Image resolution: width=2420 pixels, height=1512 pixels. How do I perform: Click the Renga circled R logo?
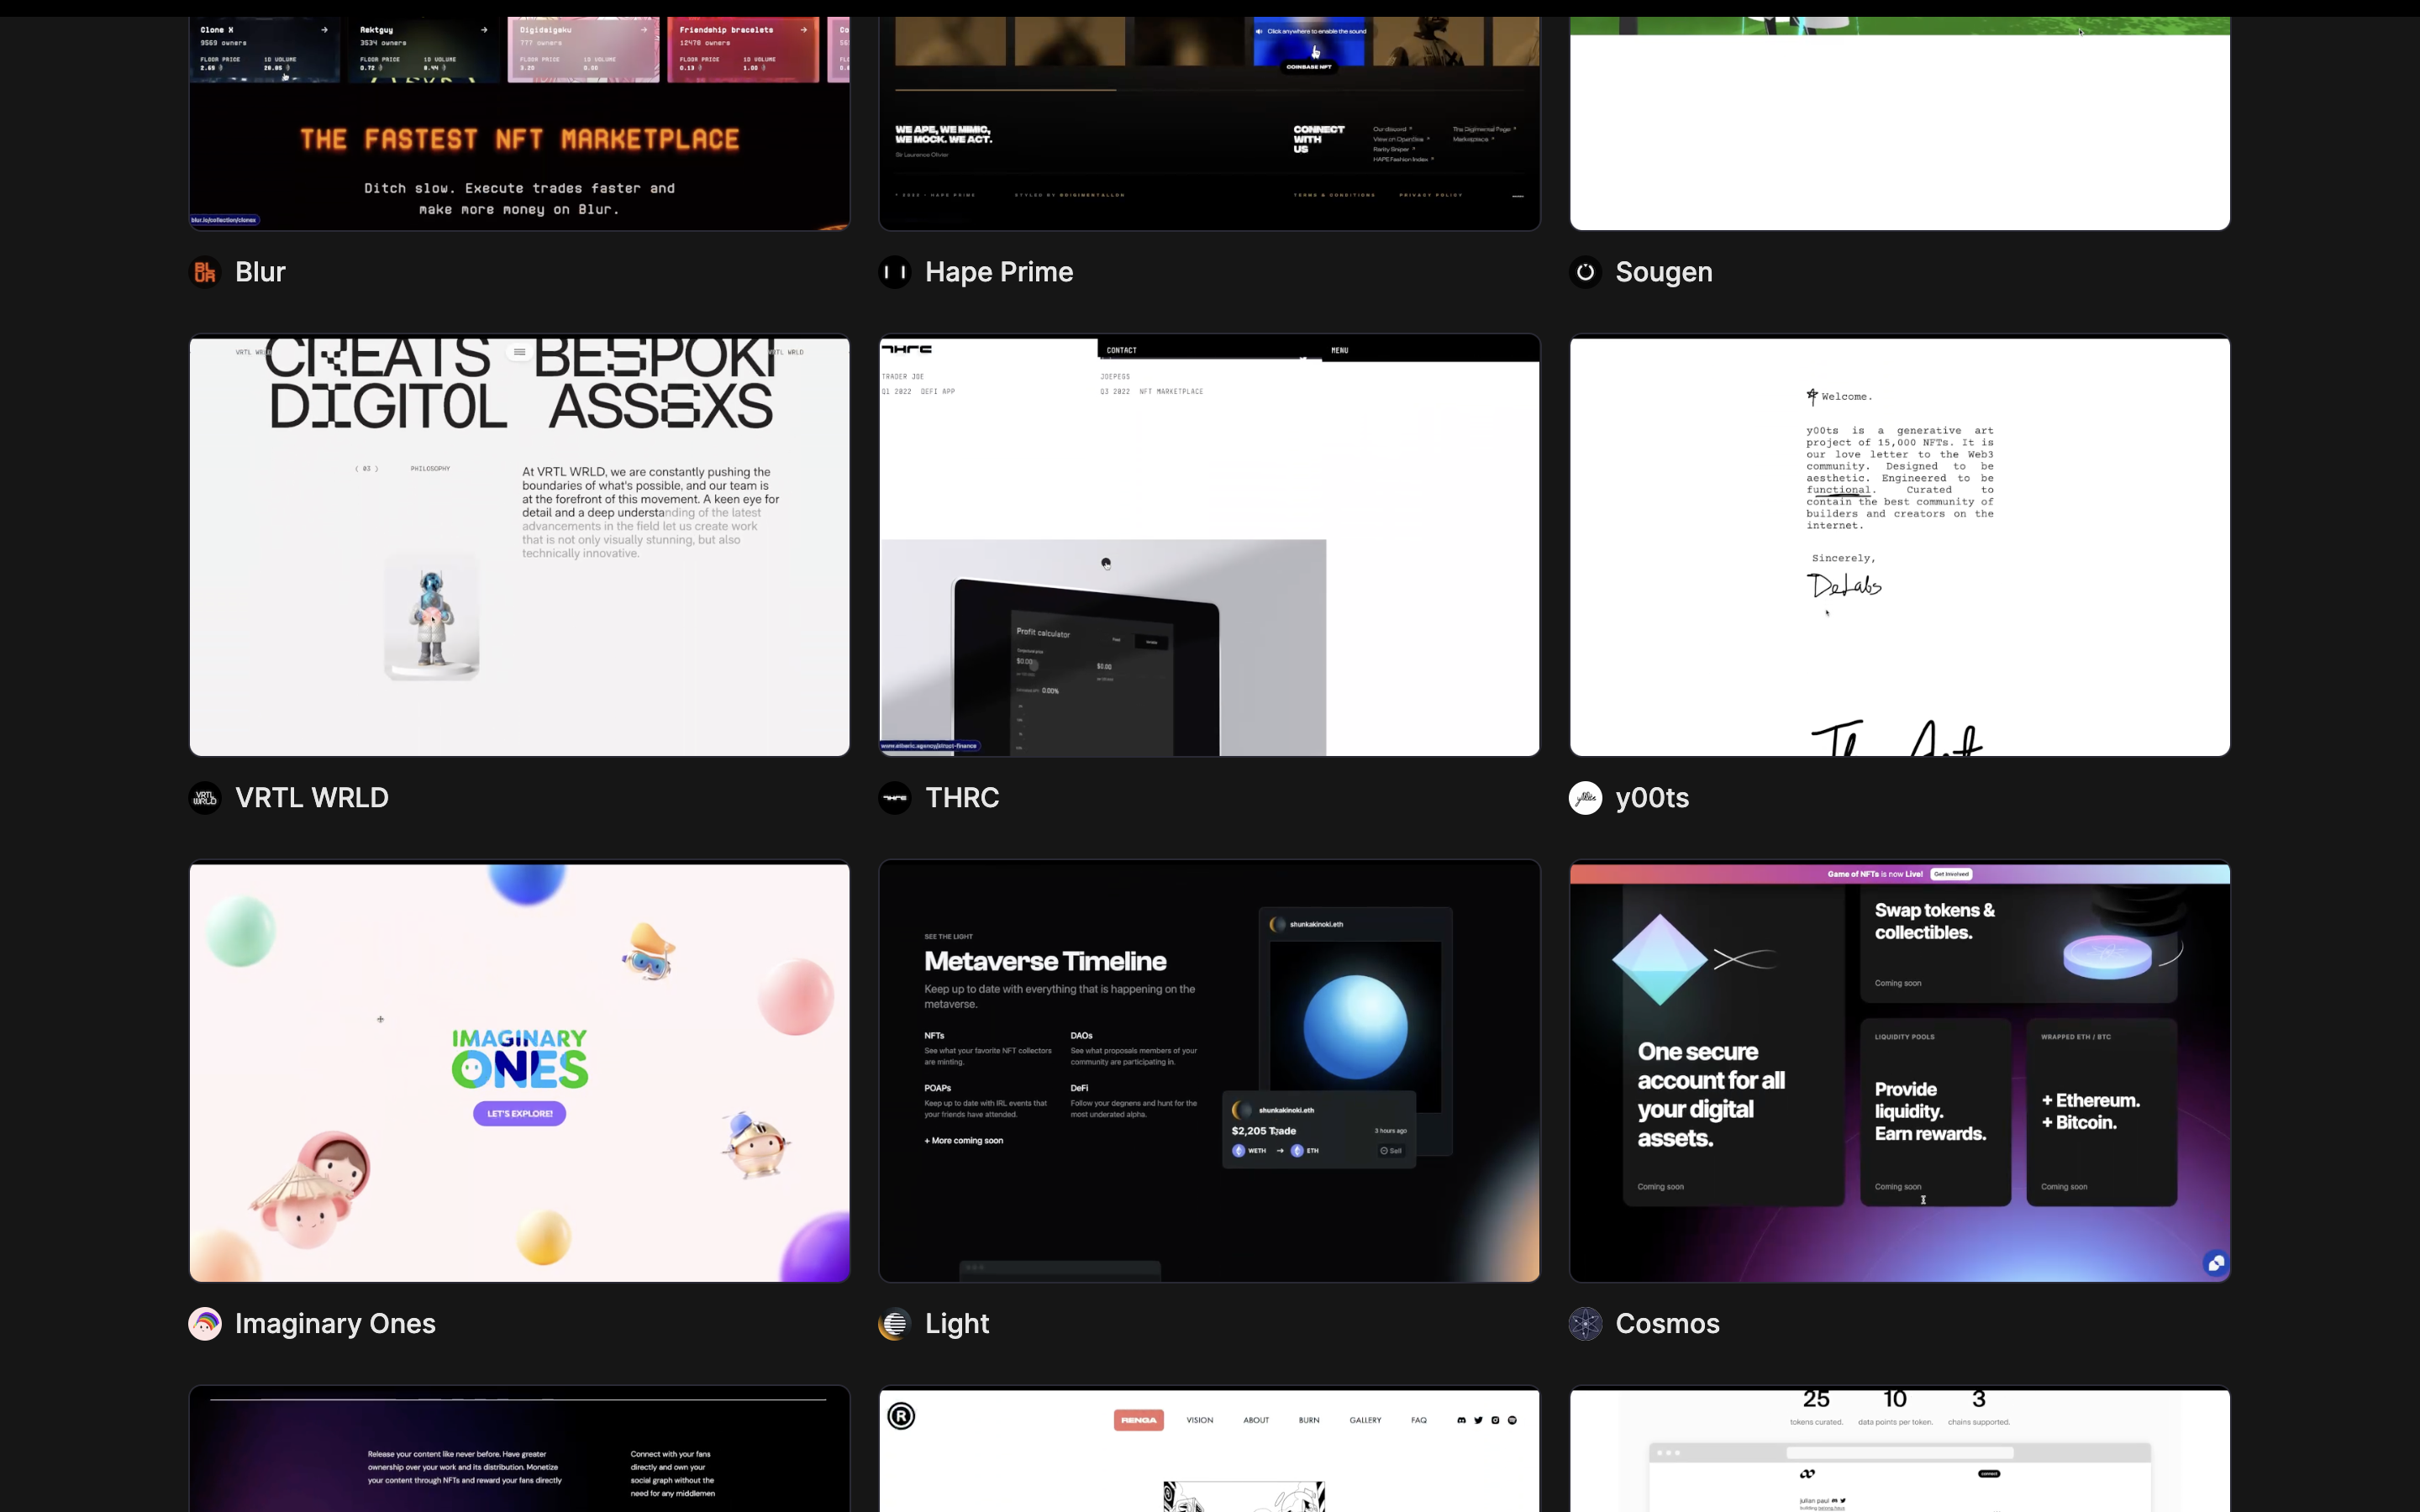pos(901,1416)
